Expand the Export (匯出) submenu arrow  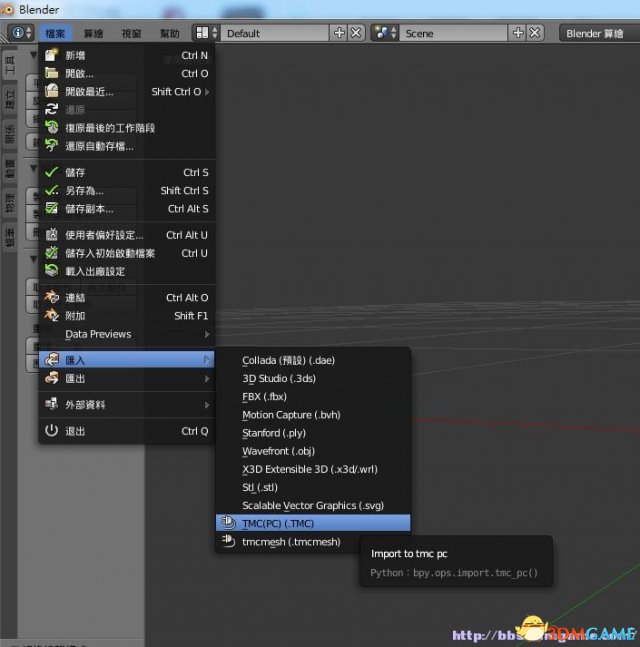[x=207, y=378]
